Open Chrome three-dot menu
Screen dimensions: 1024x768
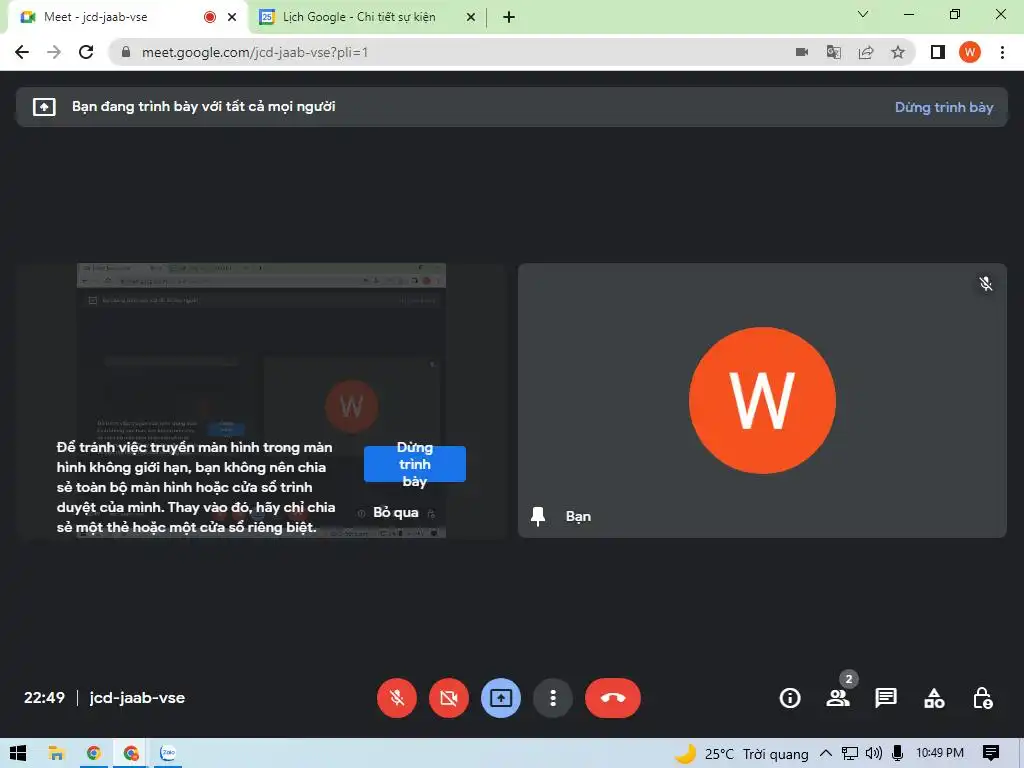pos(1002,52)
